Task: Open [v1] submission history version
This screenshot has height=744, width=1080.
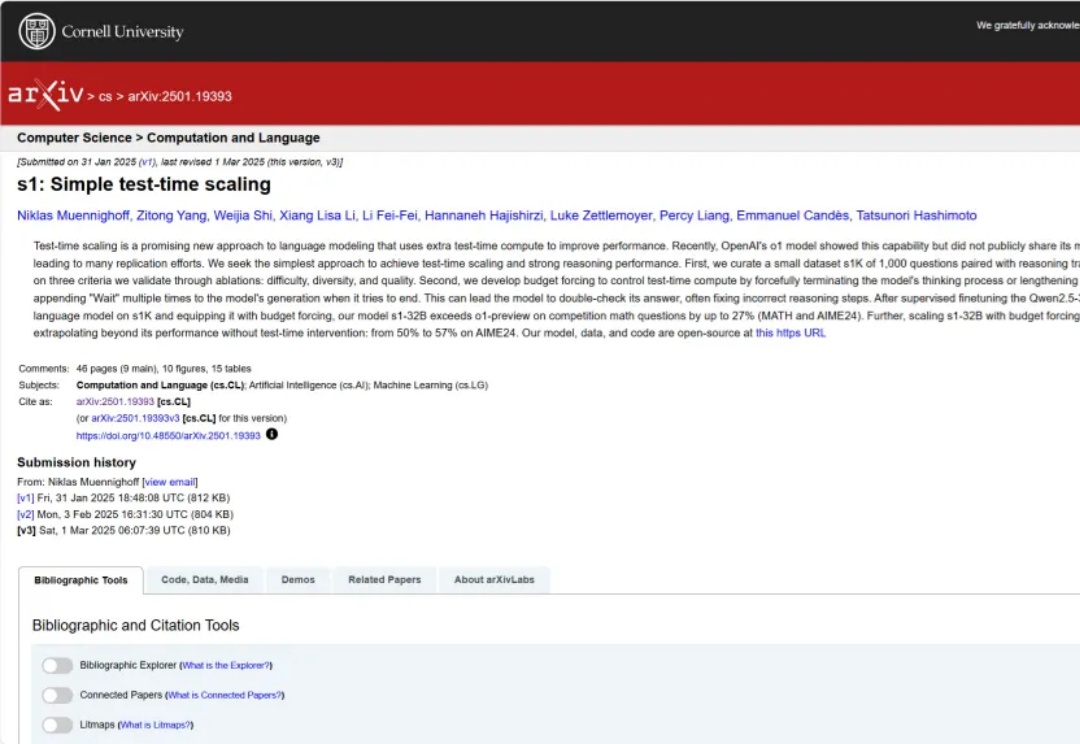Action: pos(25,498)
